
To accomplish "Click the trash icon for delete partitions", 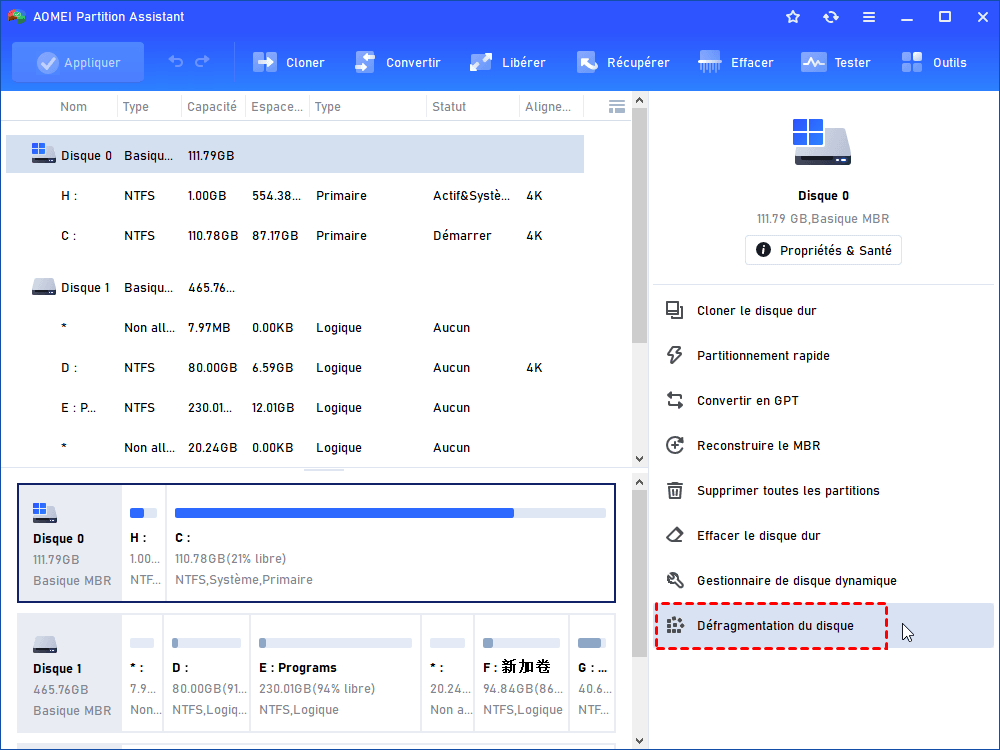I will pyautogui.click(x=675, y=490).
